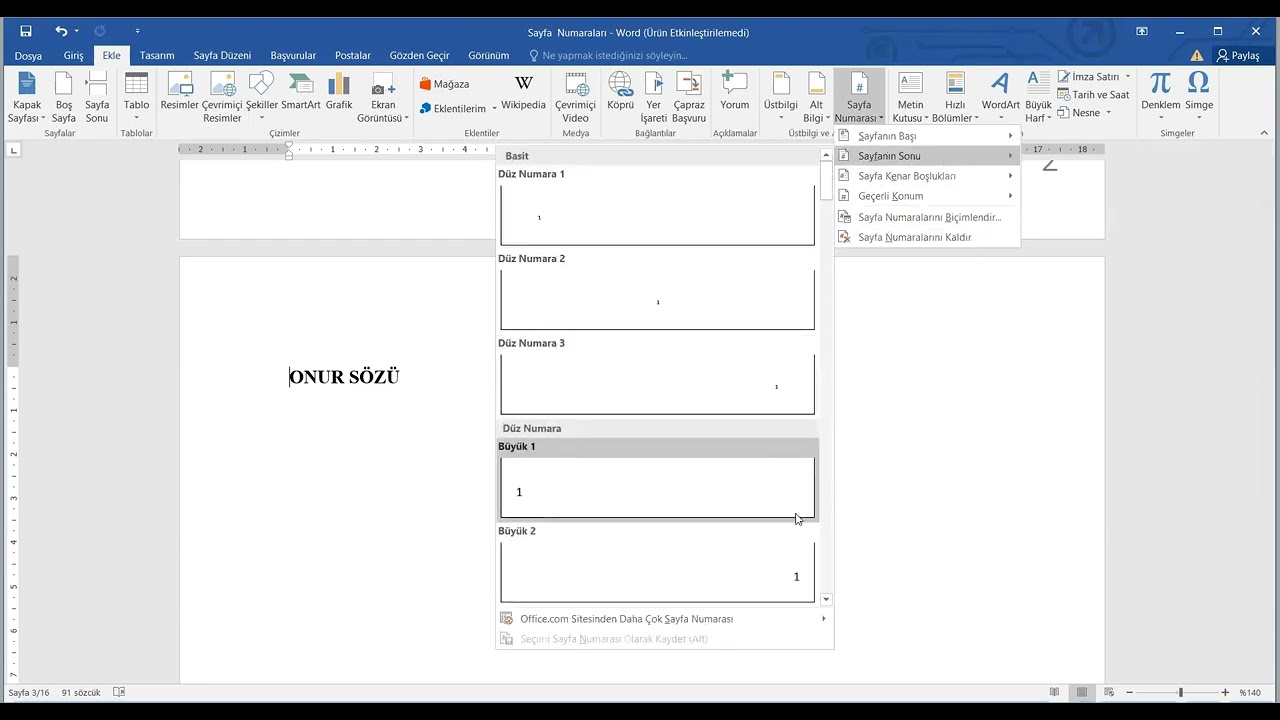
Task: Select the Büyük 1 page number style
Action: click(x=657, y=480)
